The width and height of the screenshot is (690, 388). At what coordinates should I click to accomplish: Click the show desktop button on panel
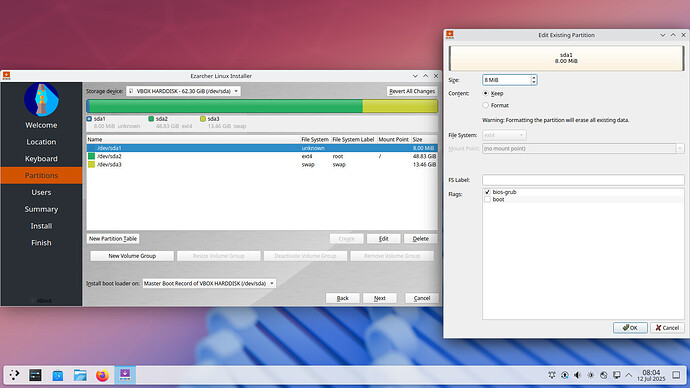pos(676,375)
